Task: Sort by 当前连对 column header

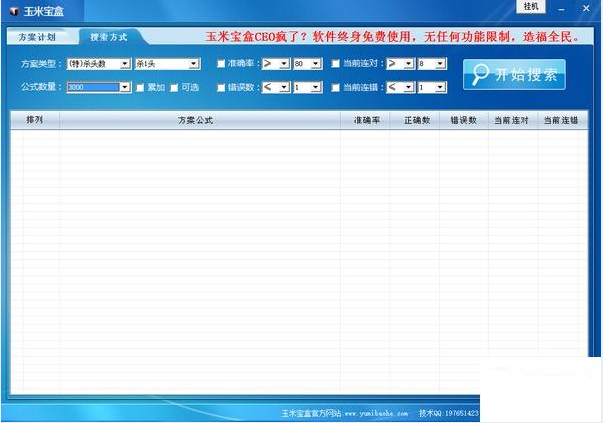Action: point(513,120)
